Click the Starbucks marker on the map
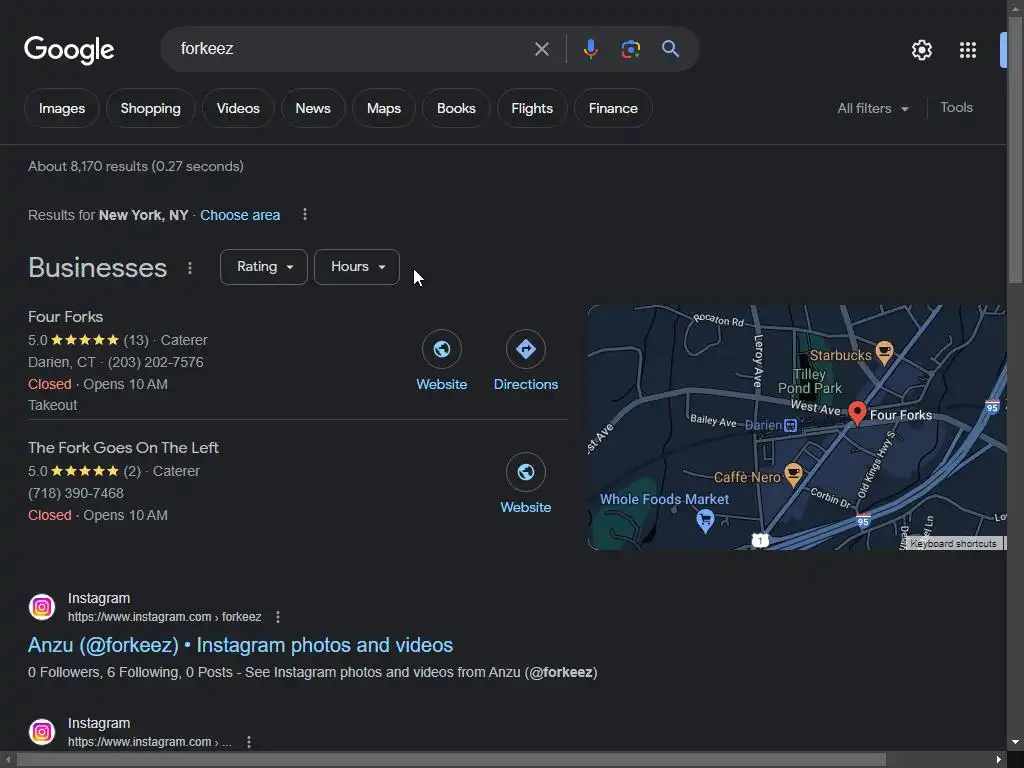Screen dimensions: 1024x768 tap(884, 353)
